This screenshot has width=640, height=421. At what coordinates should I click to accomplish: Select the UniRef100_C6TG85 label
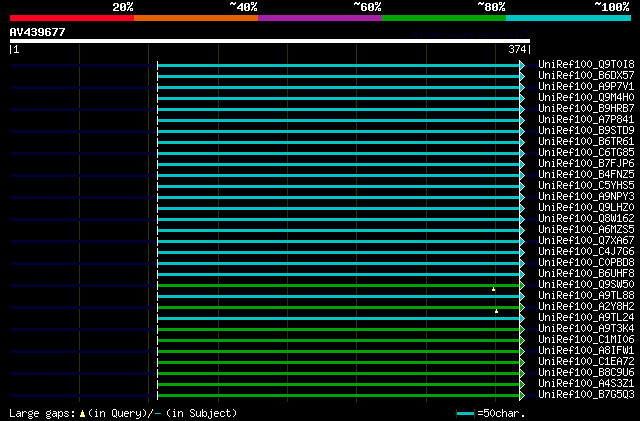pyautogui.click(x=586, y=152)
